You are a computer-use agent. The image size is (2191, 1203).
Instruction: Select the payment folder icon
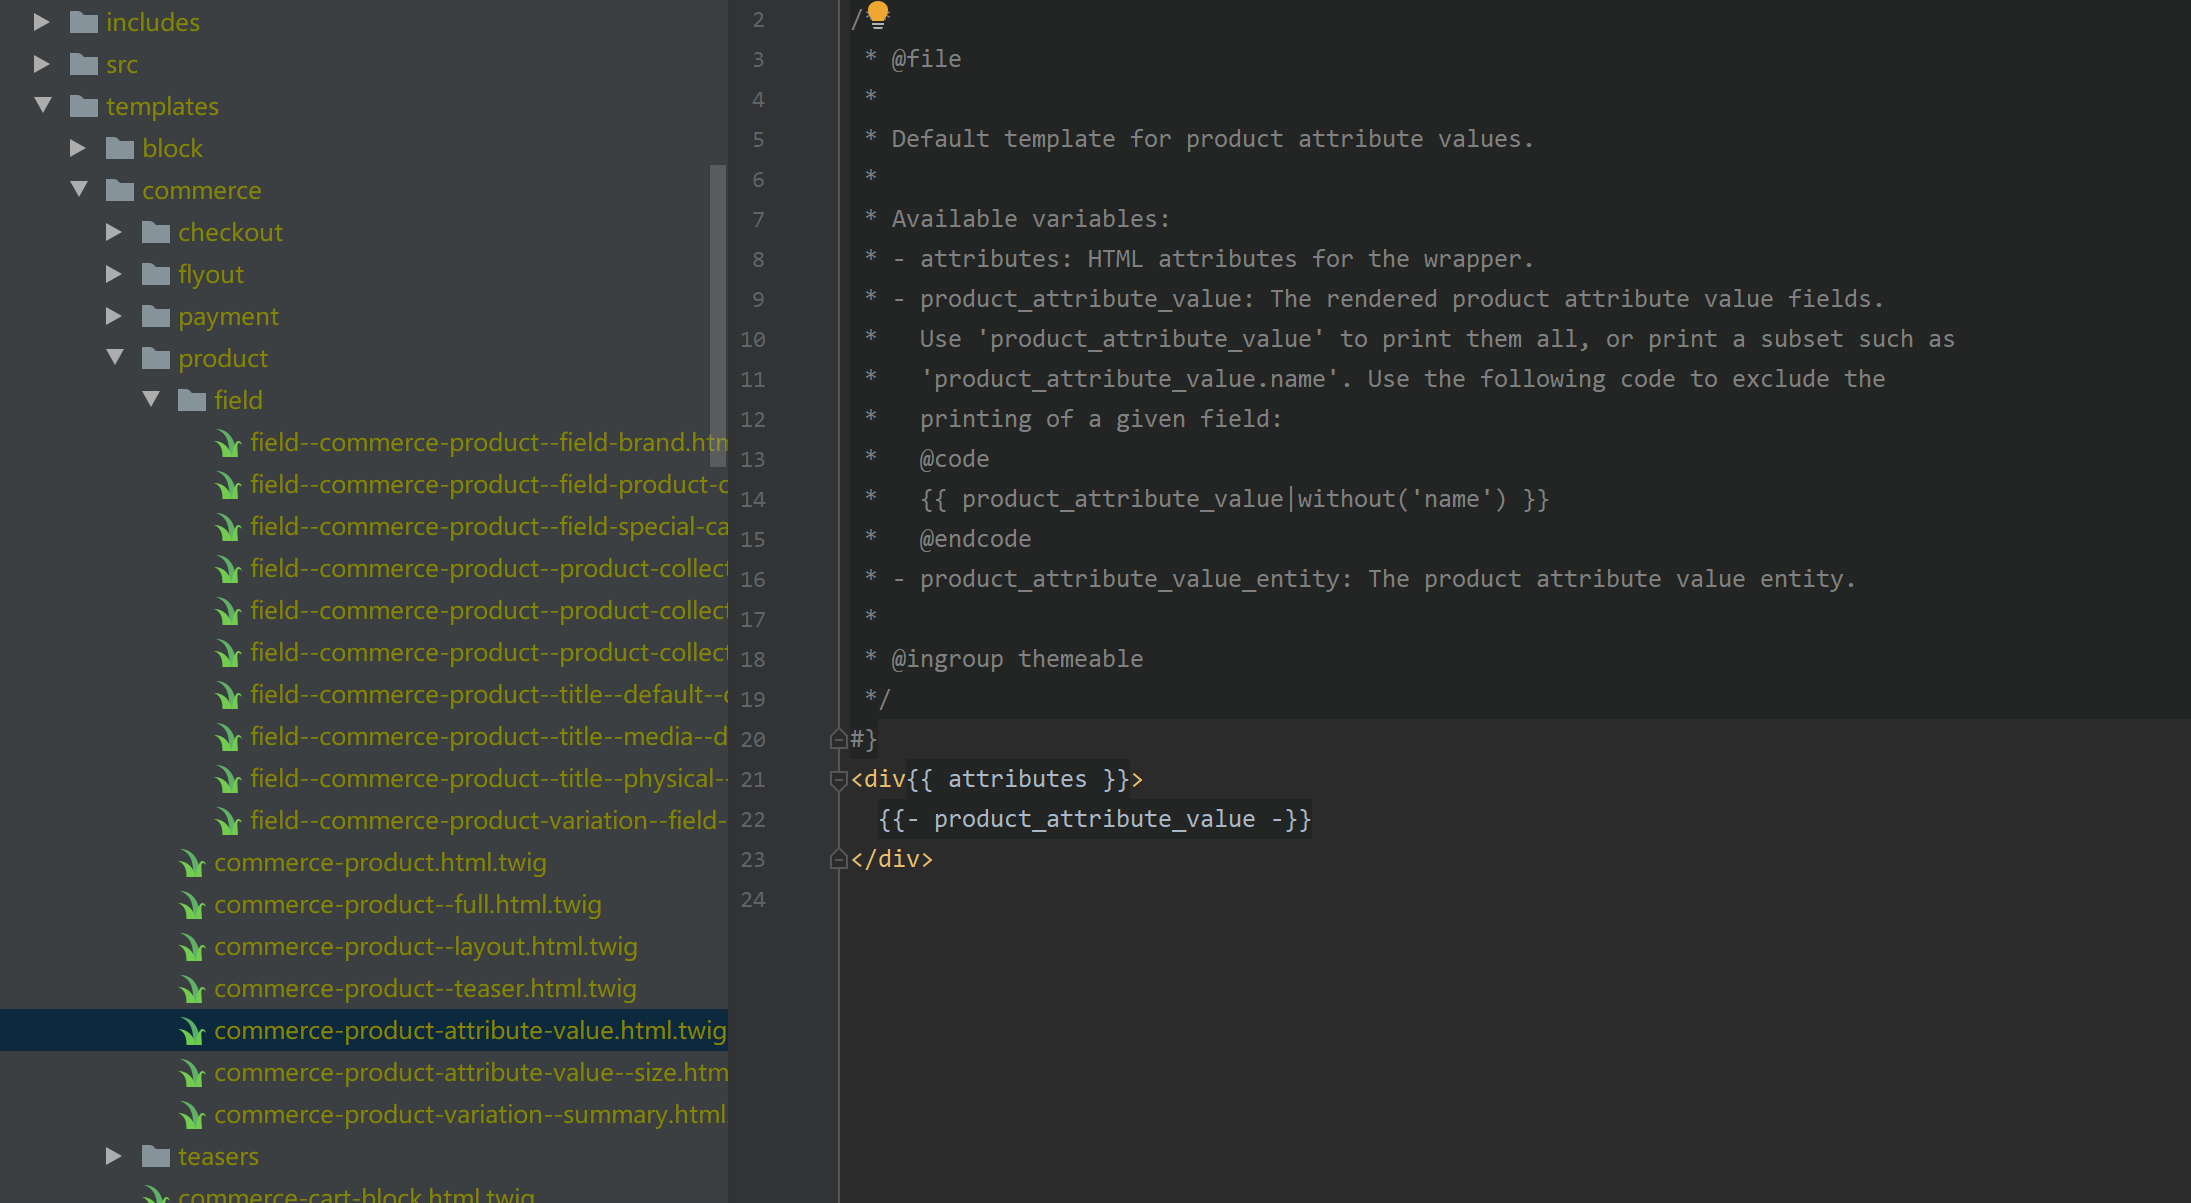(156, 316)
